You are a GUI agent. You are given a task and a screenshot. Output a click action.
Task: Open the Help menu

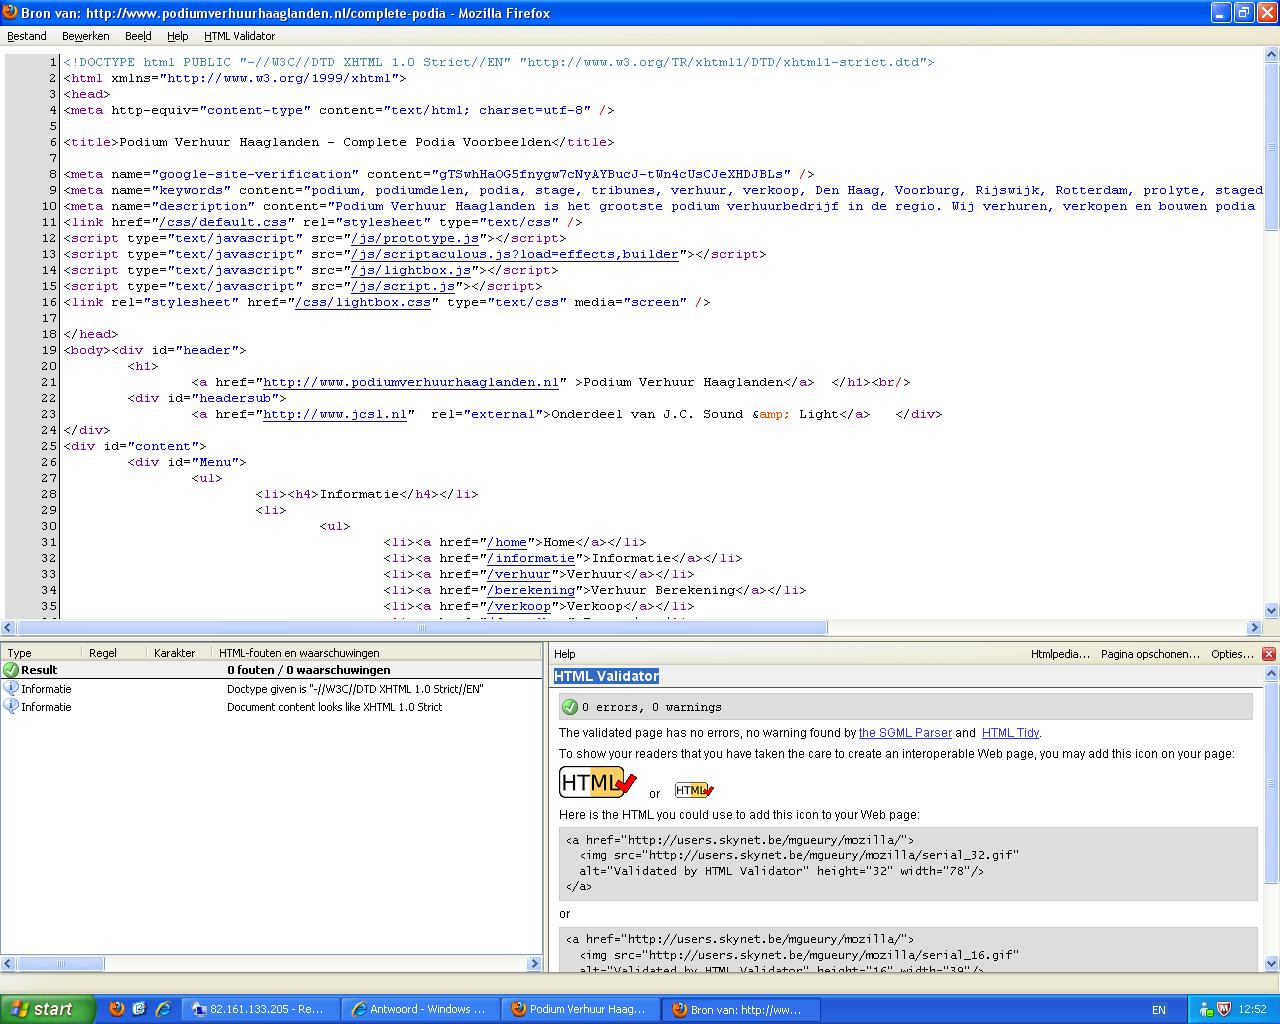177,36
